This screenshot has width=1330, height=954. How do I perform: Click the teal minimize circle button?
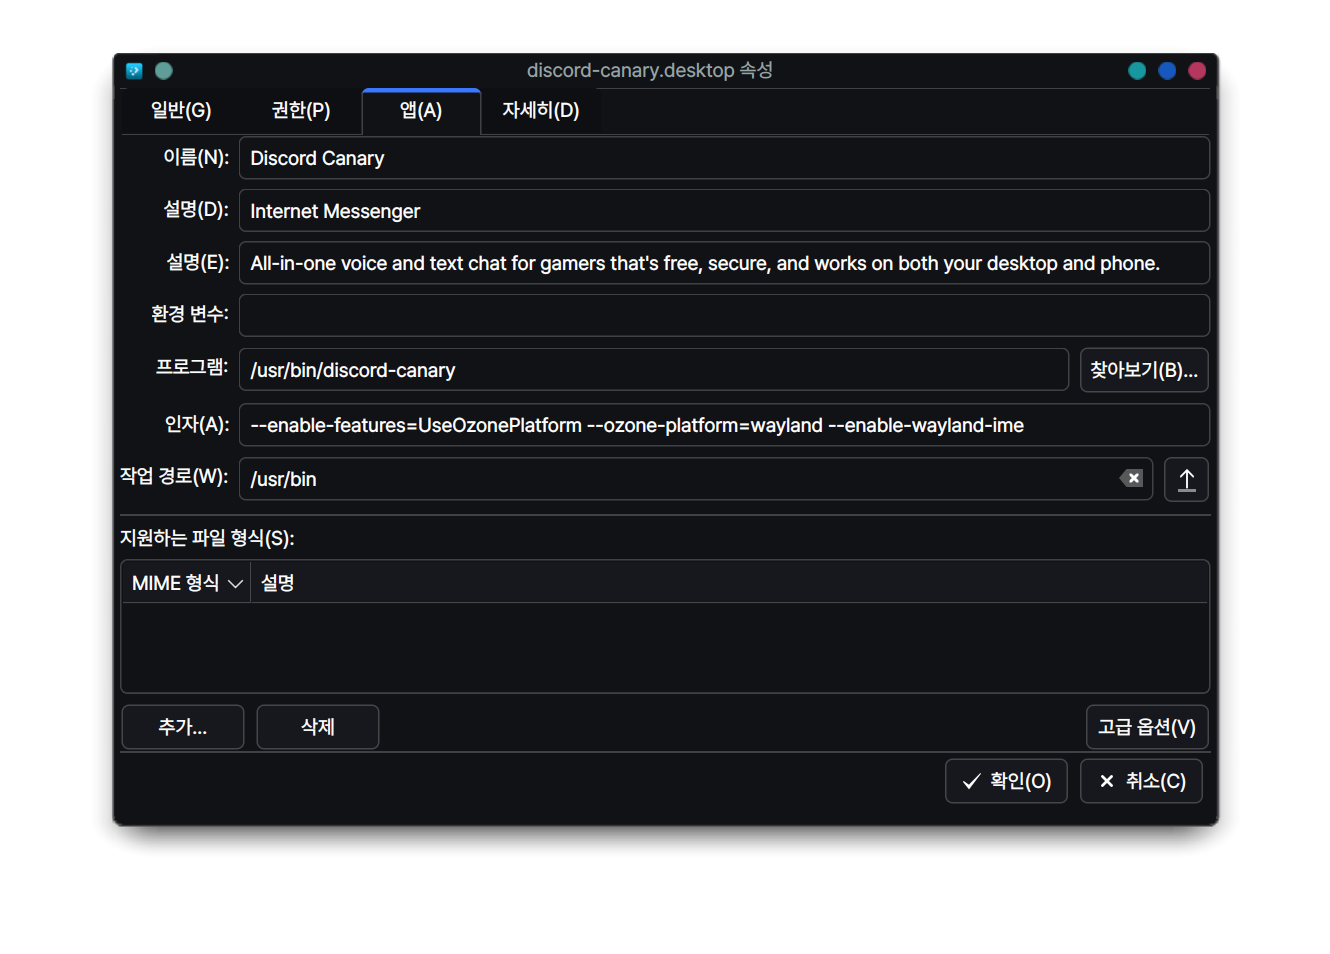pyautogui.click(x=1137, y=71)
